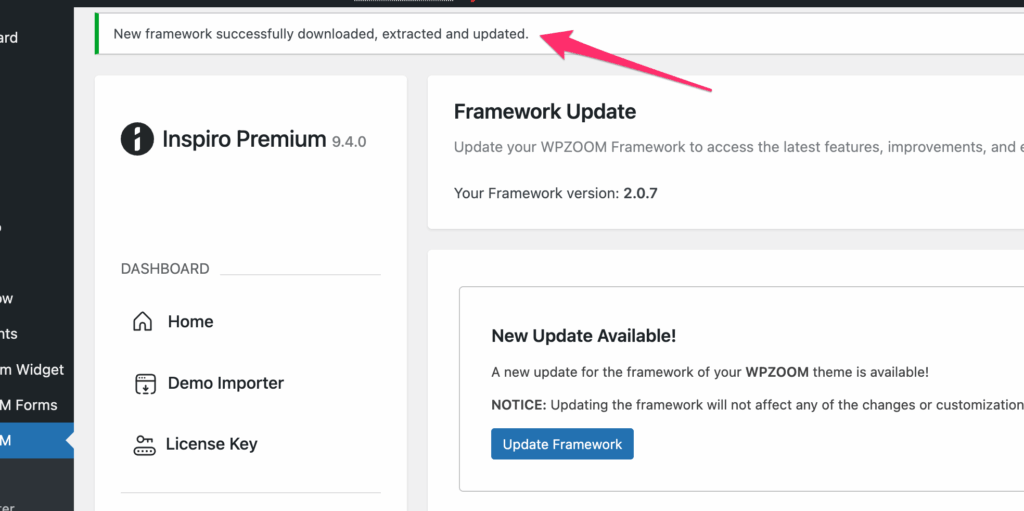Go to the License Key menu label

[211, 445]
